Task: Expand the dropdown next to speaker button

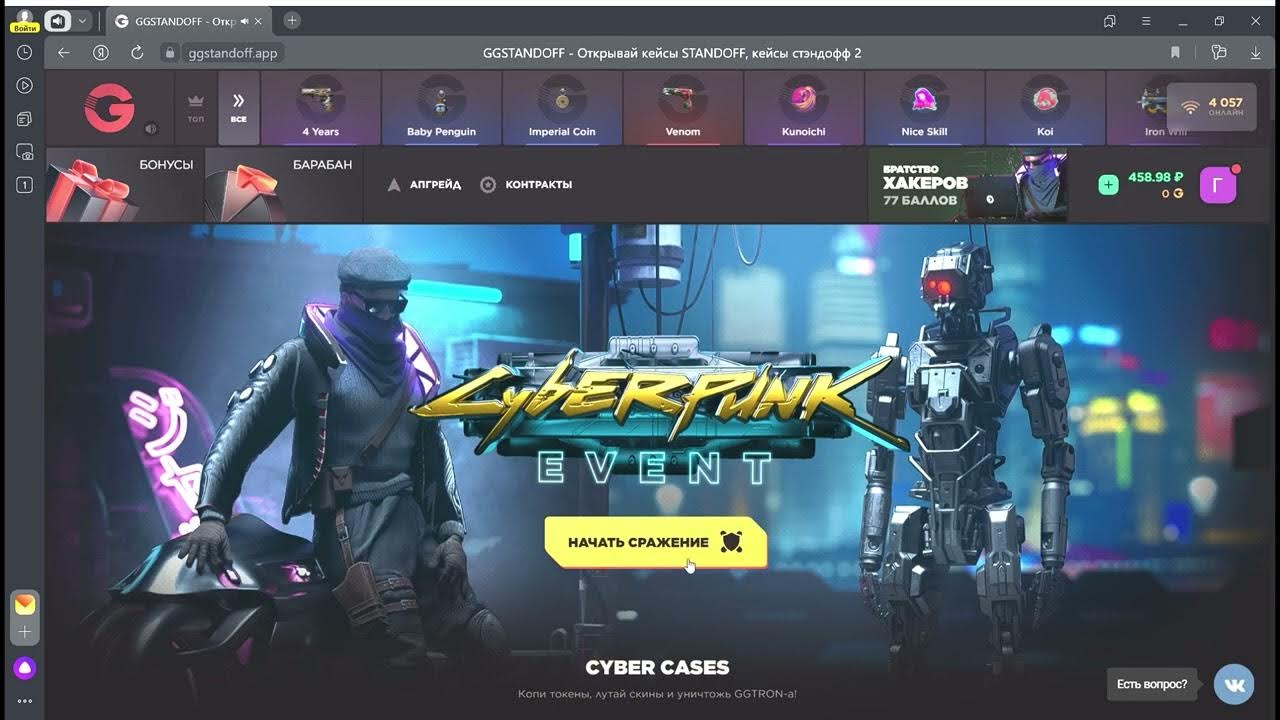Action: [83, 20]
